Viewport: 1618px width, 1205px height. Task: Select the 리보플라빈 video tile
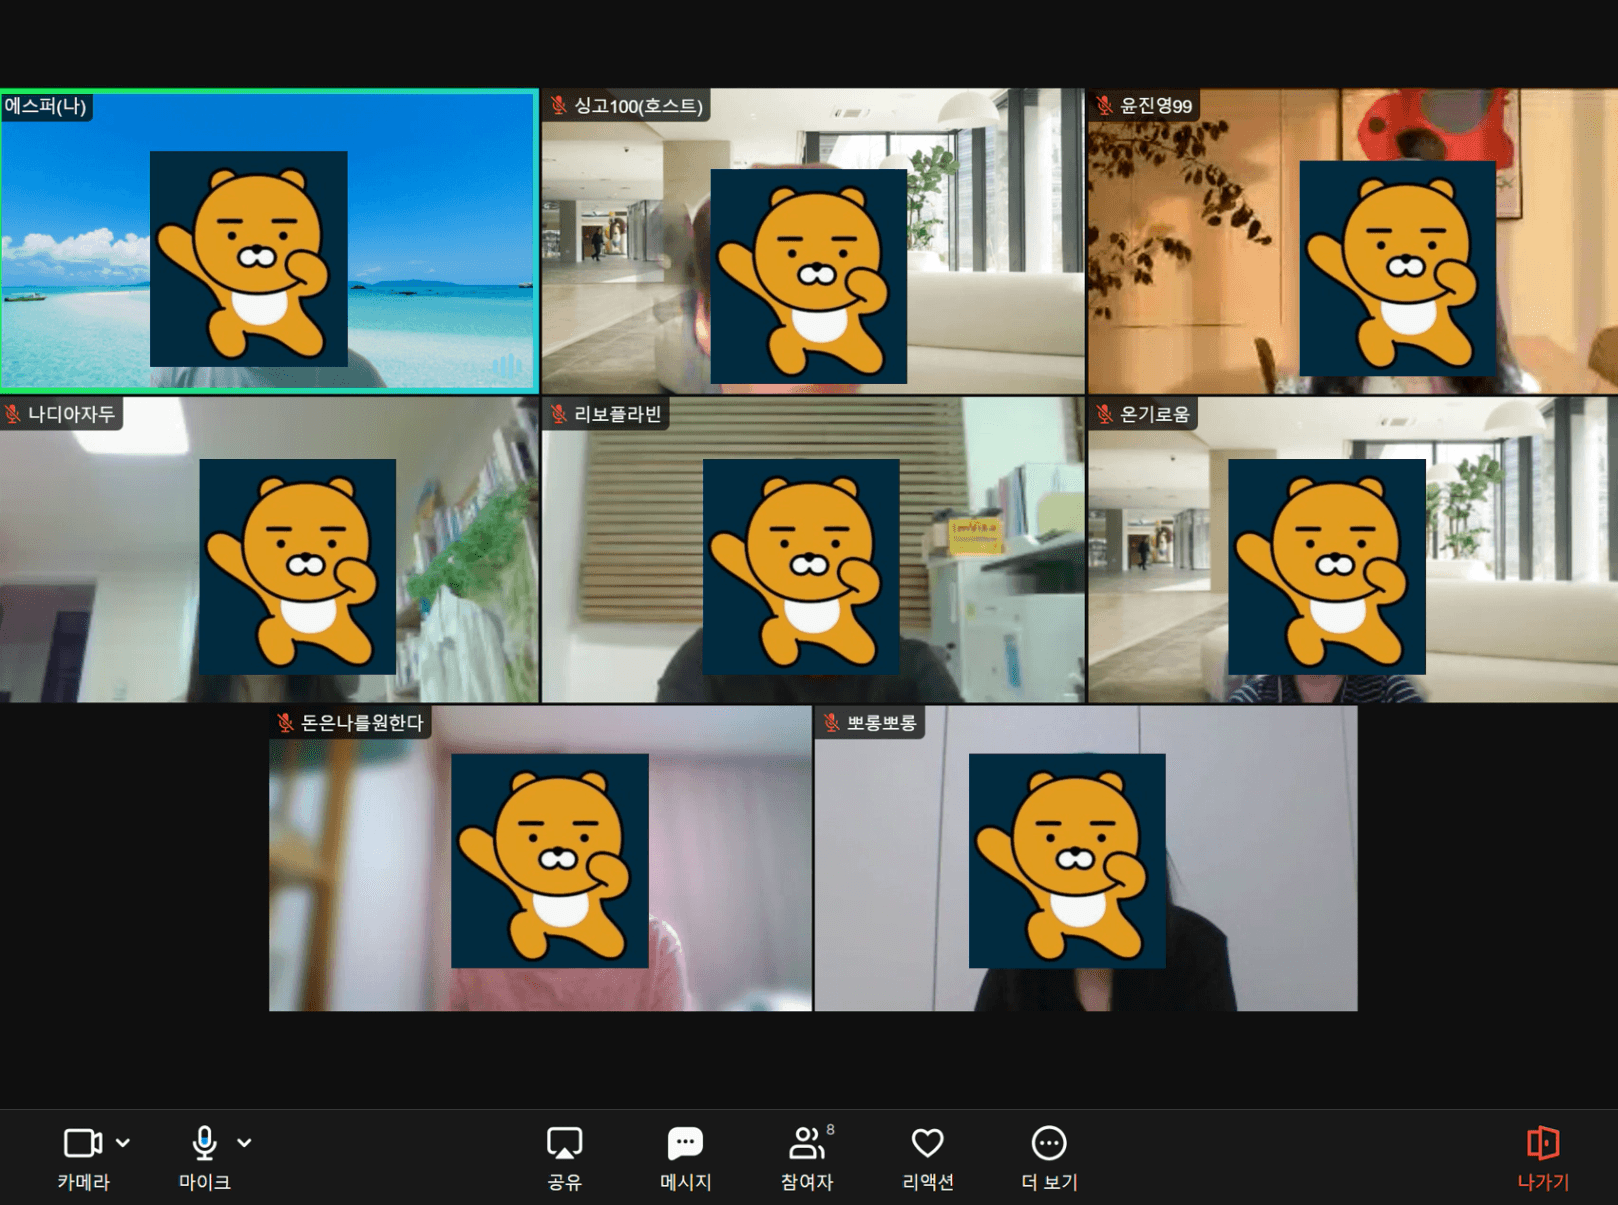click(x=813, y=549)
